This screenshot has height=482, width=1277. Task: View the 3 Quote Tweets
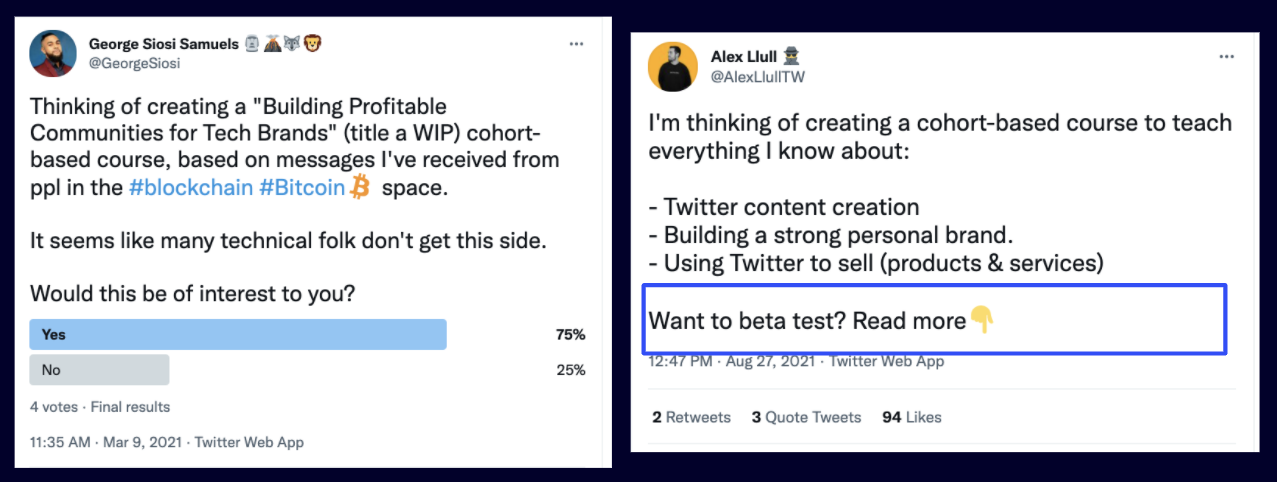point(806,417)
